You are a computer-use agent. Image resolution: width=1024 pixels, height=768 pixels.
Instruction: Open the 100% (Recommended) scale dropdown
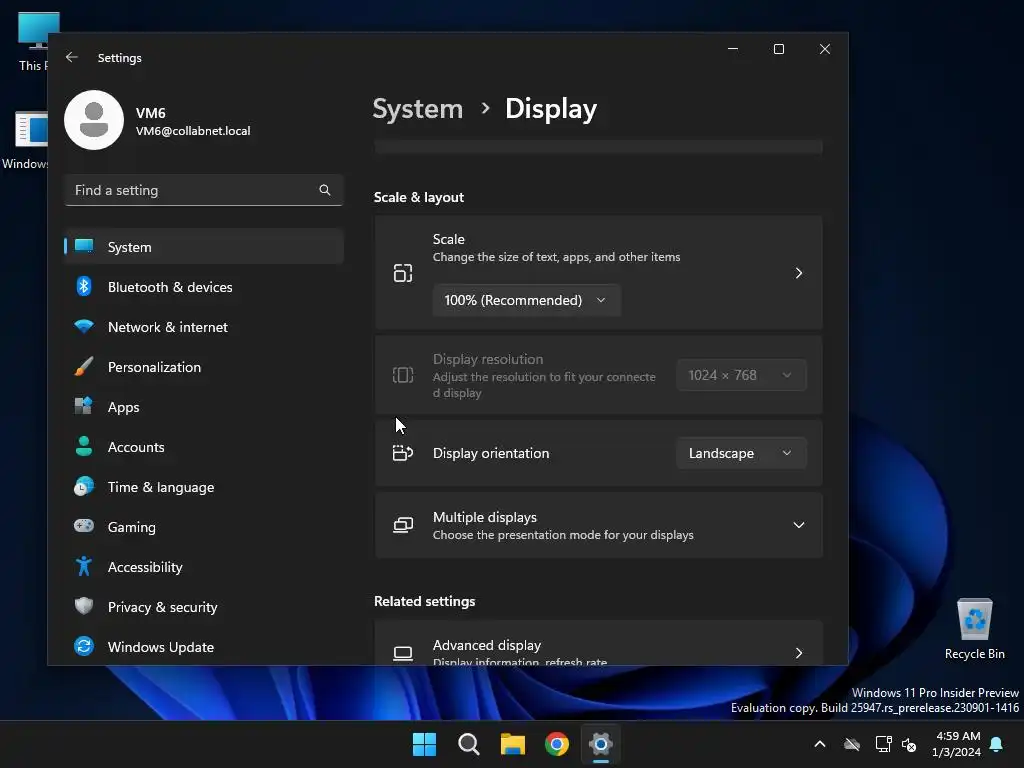(x=526, y=300)
